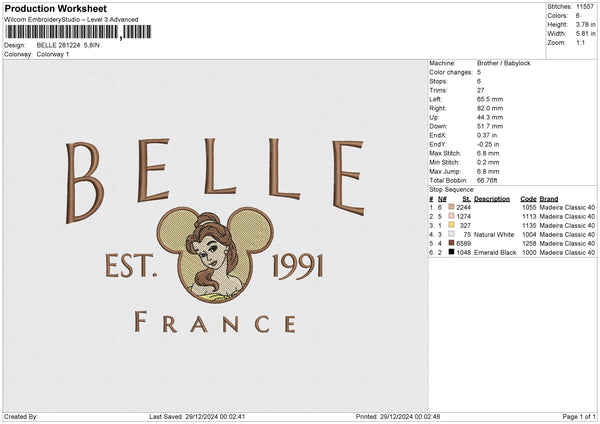Click the 'Color changes:' value 5
The image size is (600, 424).
(x=479, y=72)
